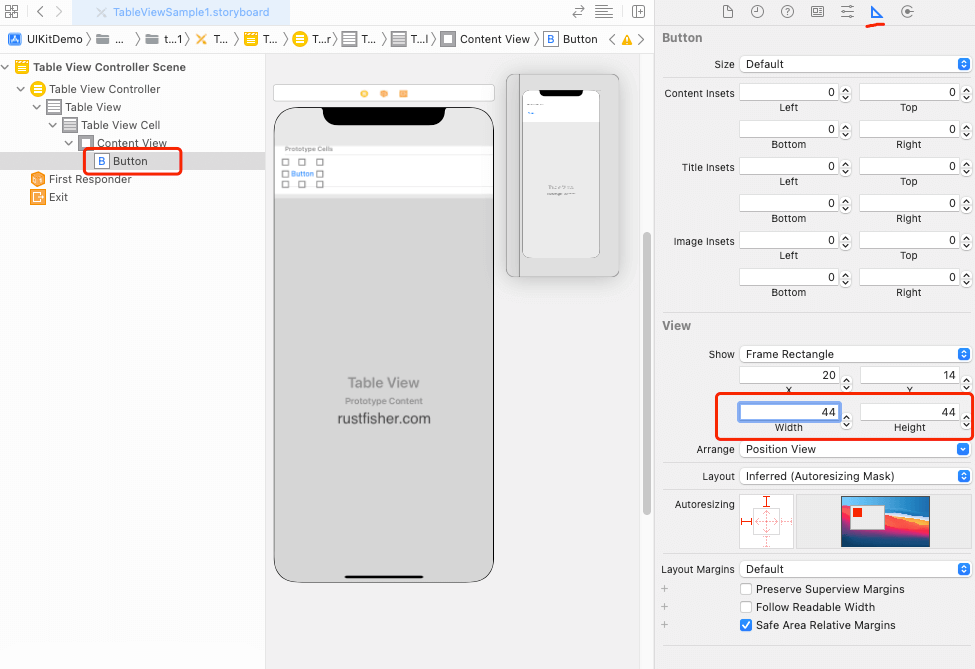Uncheck Safe Area Relative Margins
This screenshot has width=975, height=669.
[746, 625]
